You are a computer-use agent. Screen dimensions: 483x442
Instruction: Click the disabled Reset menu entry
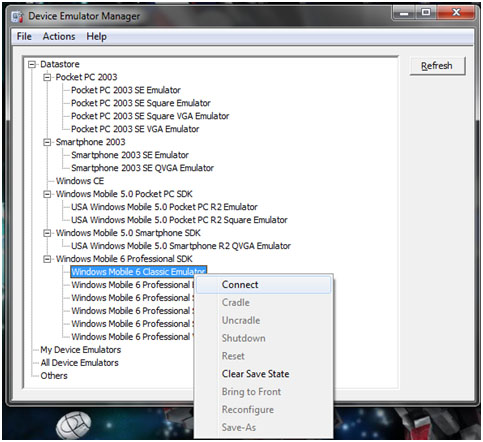pyautogui.click(x=264, y=356)
